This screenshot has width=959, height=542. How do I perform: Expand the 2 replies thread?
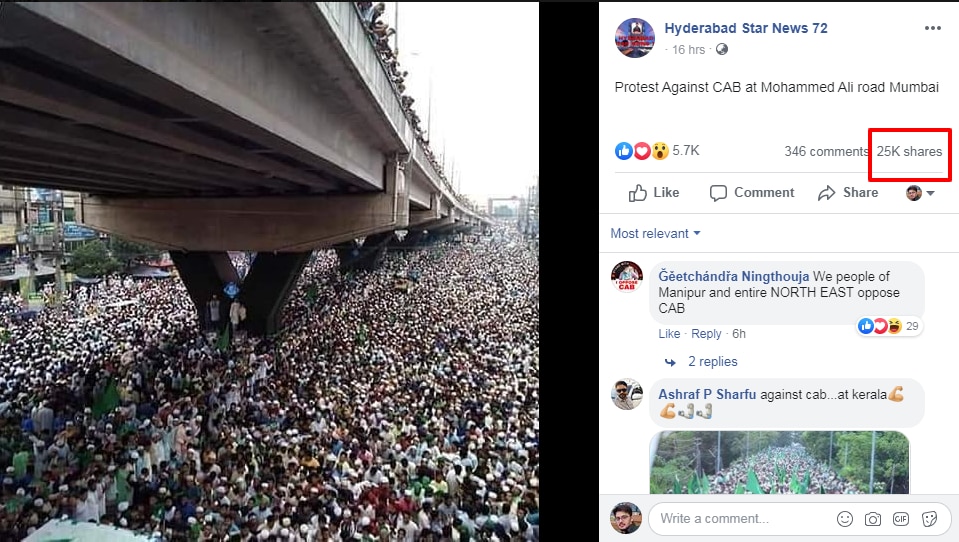click(x=711, y=362)
